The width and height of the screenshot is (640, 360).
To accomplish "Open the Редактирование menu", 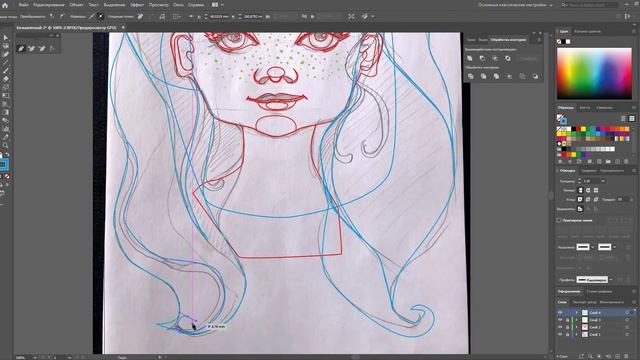I will click(49, 5).
